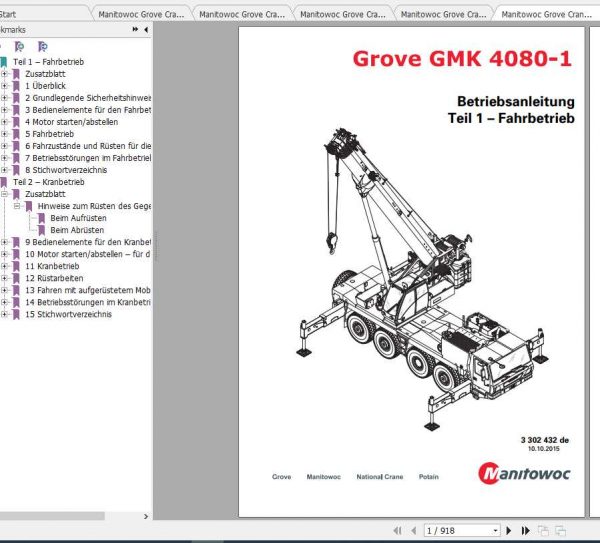Click the continuous view icon in status bar
The height and width of the screenshot is (543, 600).
point(560,531)
